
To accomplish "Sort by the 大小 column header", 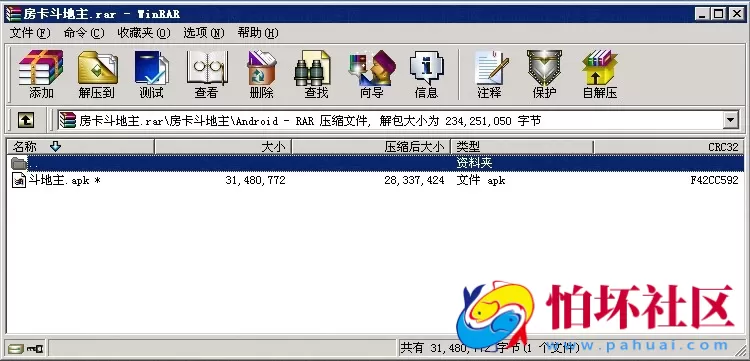I will pos(223,147).
